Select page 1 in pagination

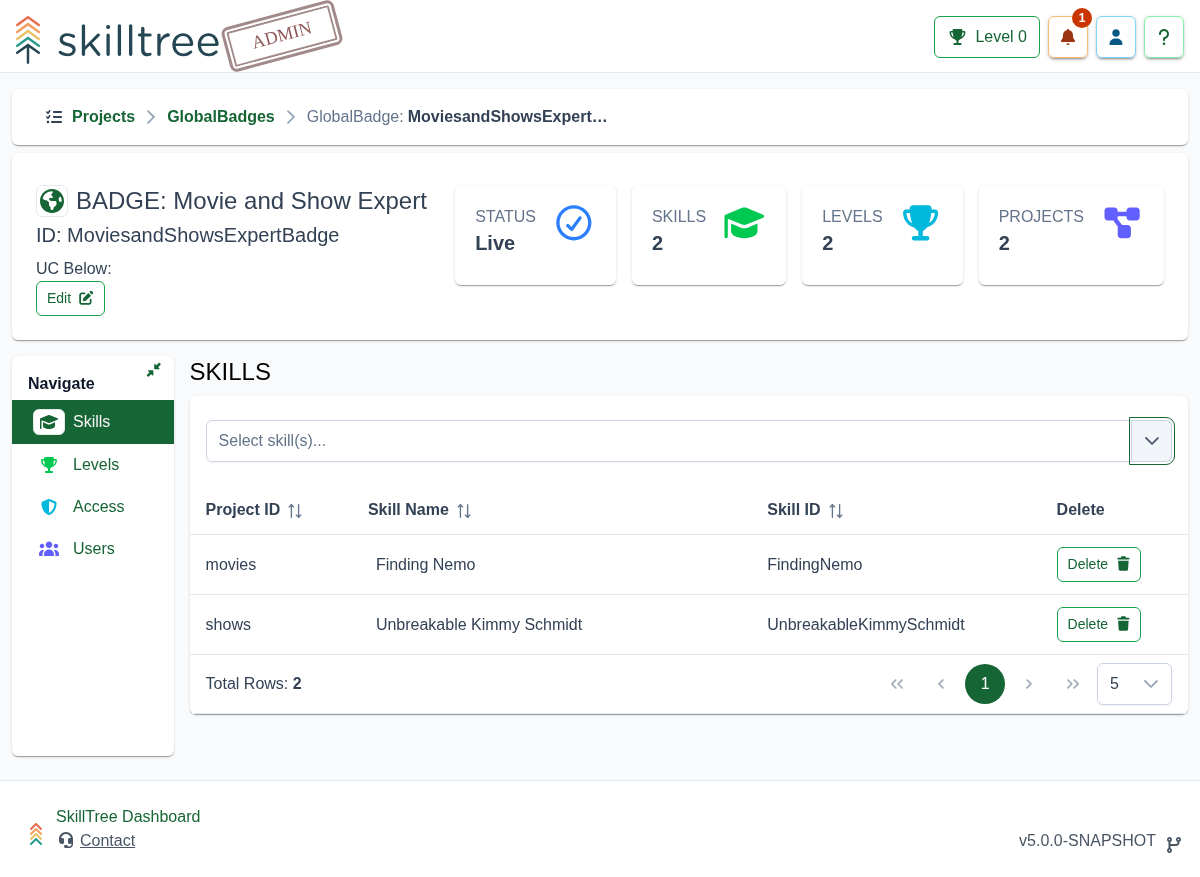pos(985,684)
